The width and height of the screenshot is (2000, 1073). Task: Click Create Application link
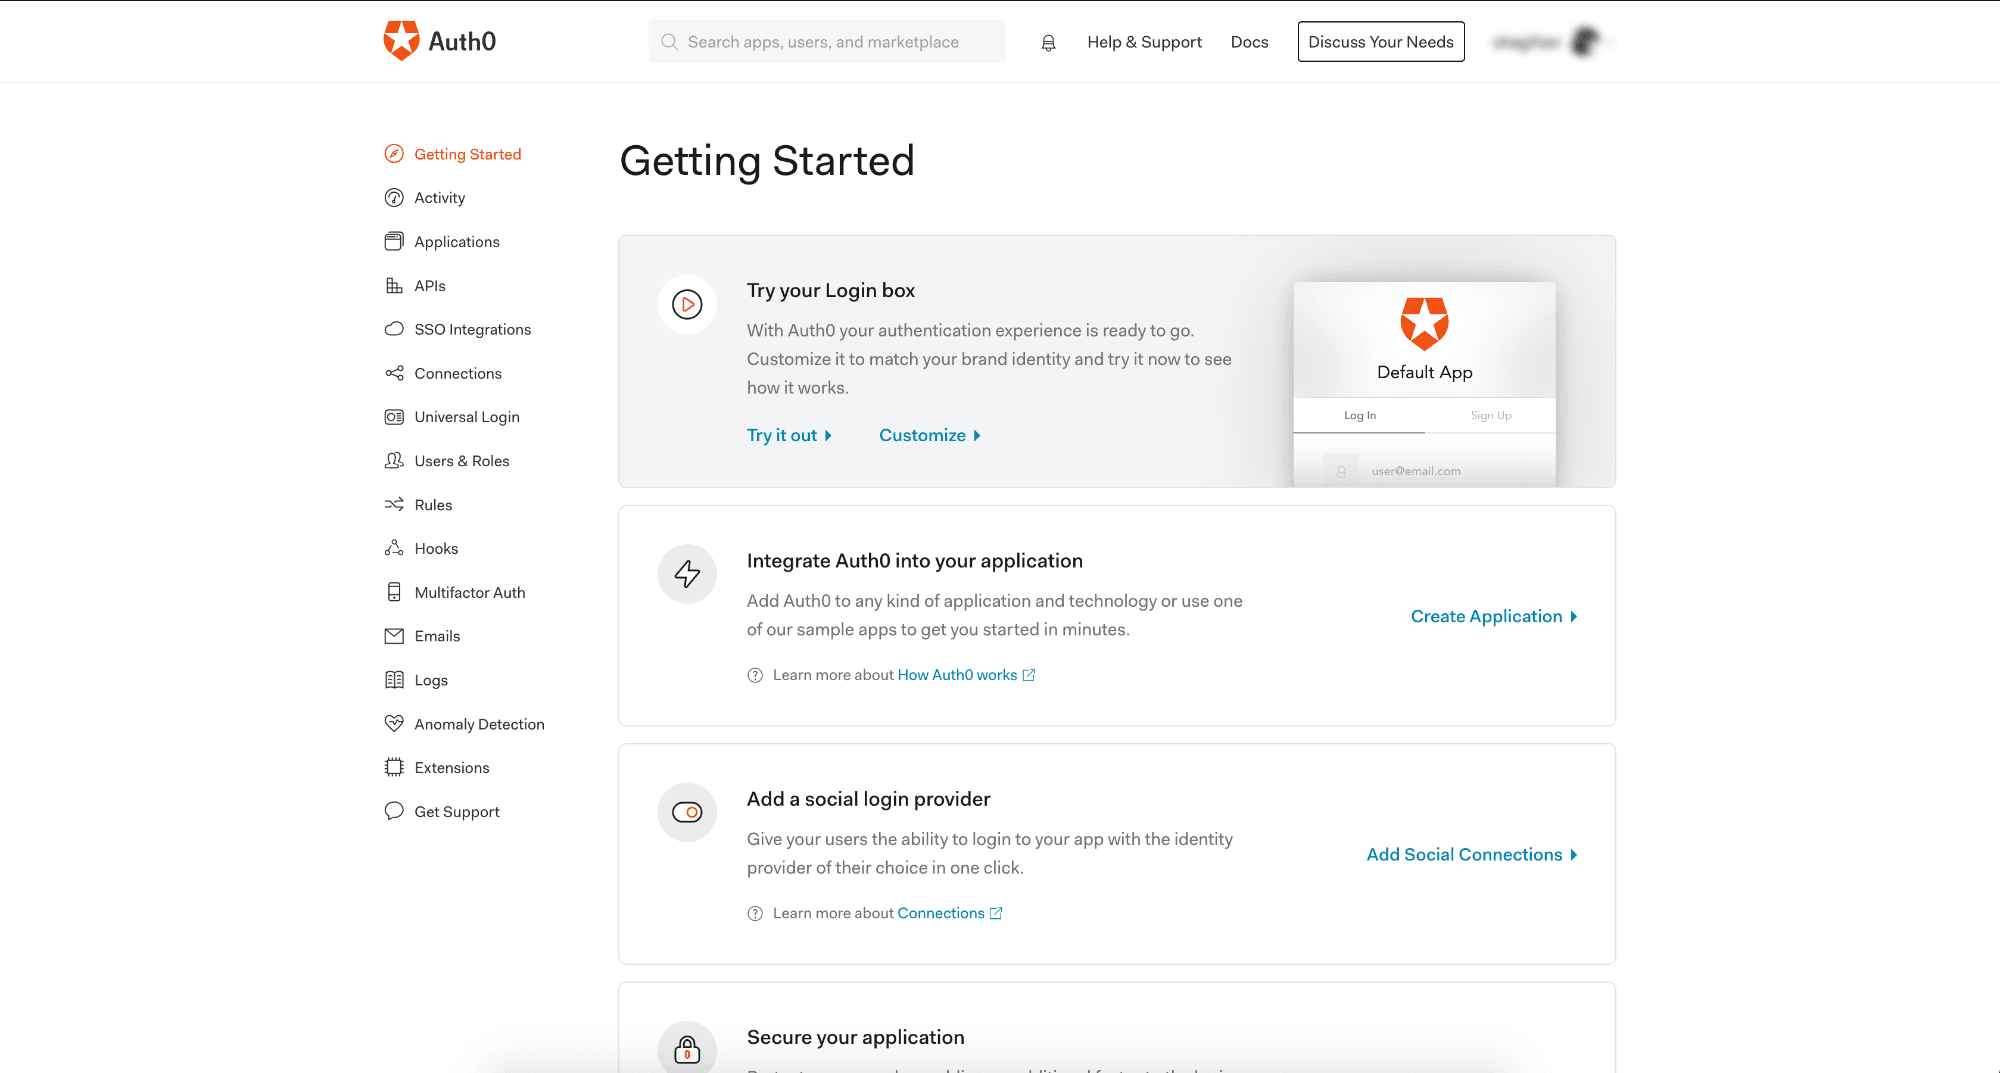click(1493, 617)
